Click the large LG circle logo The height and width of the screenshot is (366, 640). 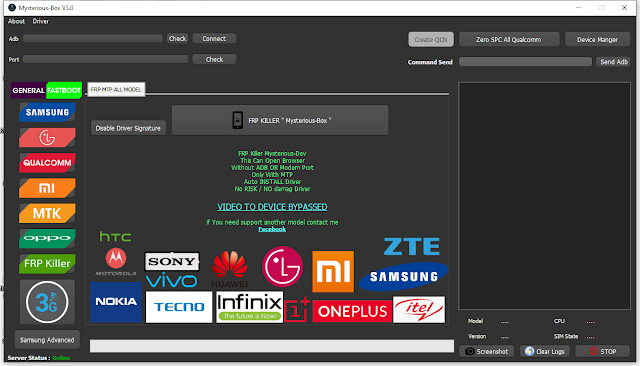282,266
